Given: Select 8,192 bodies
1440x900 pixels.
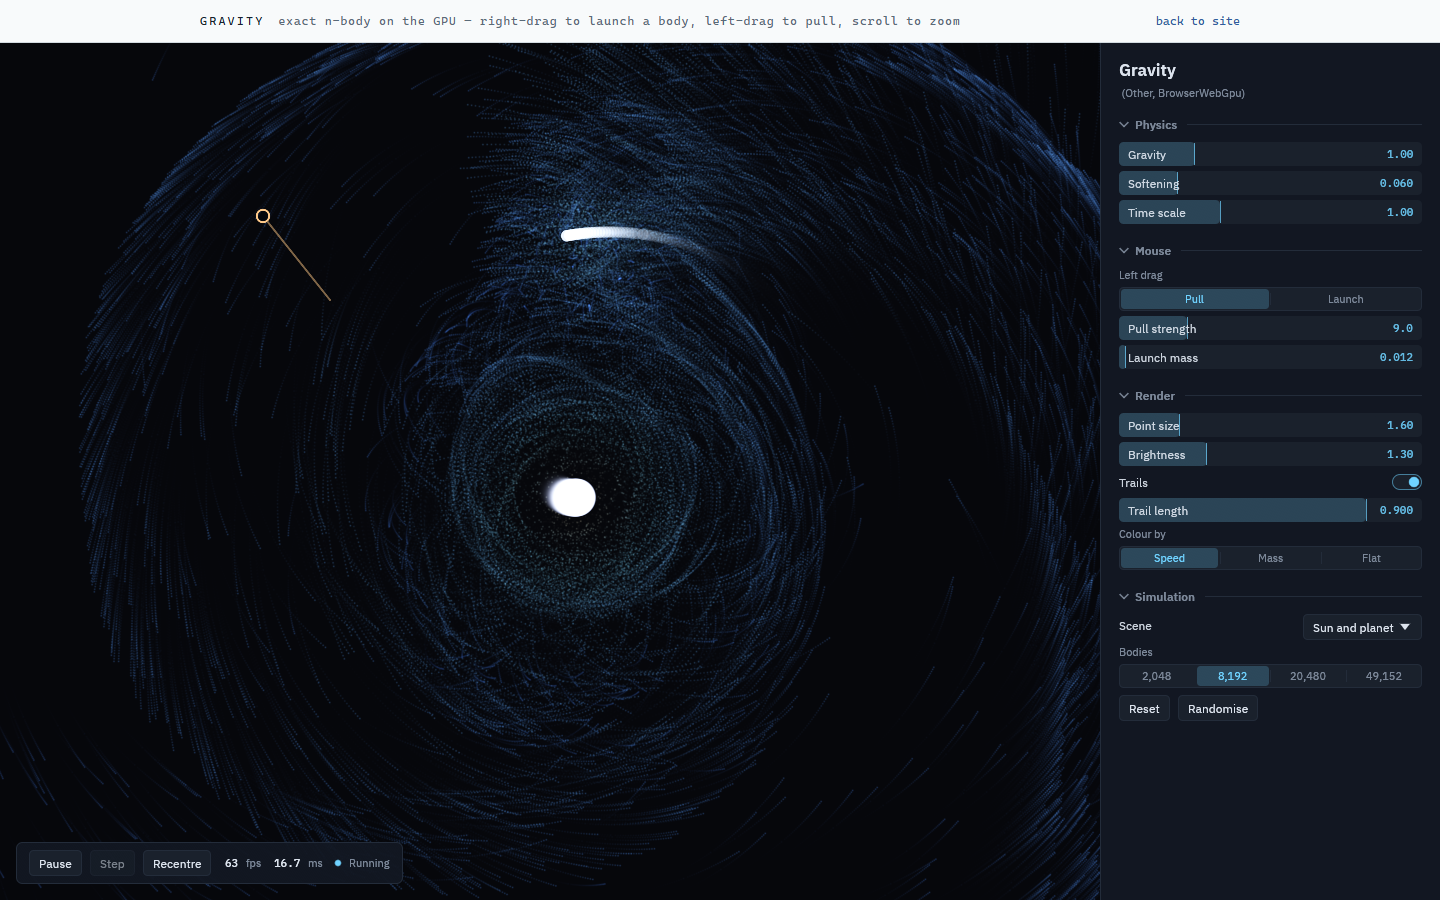Looking at the screenshot, I should [1232, 676].
